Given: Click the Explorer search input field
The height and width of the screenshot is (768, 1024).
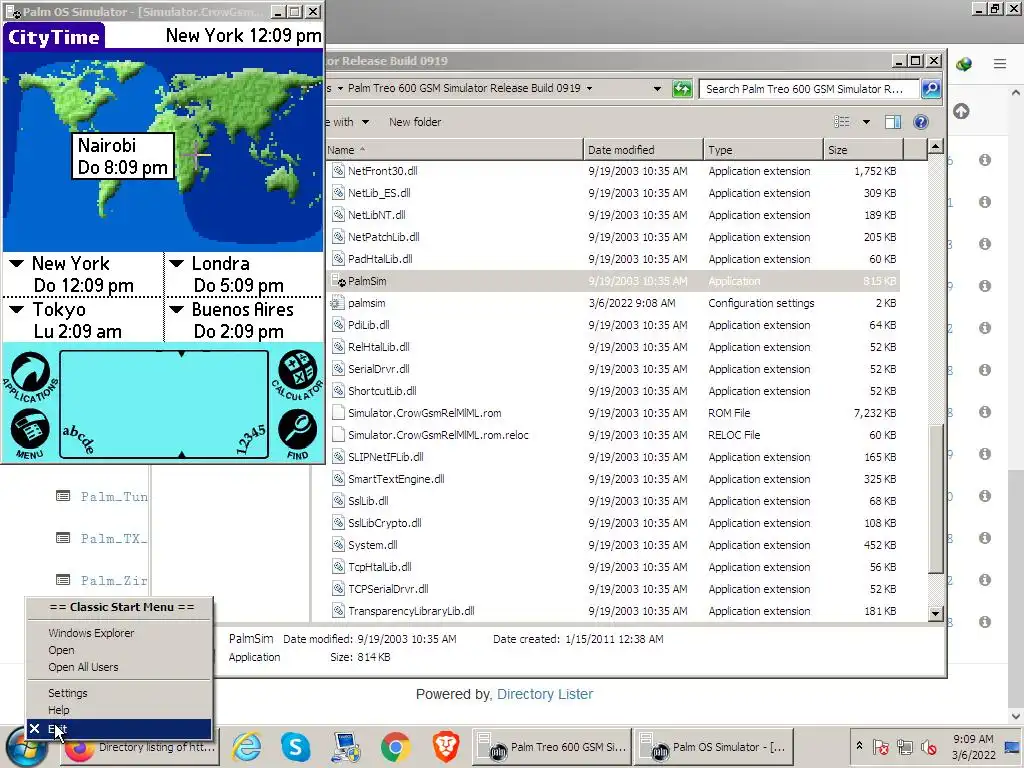Looking at the screenshot, I should point(809,89).
